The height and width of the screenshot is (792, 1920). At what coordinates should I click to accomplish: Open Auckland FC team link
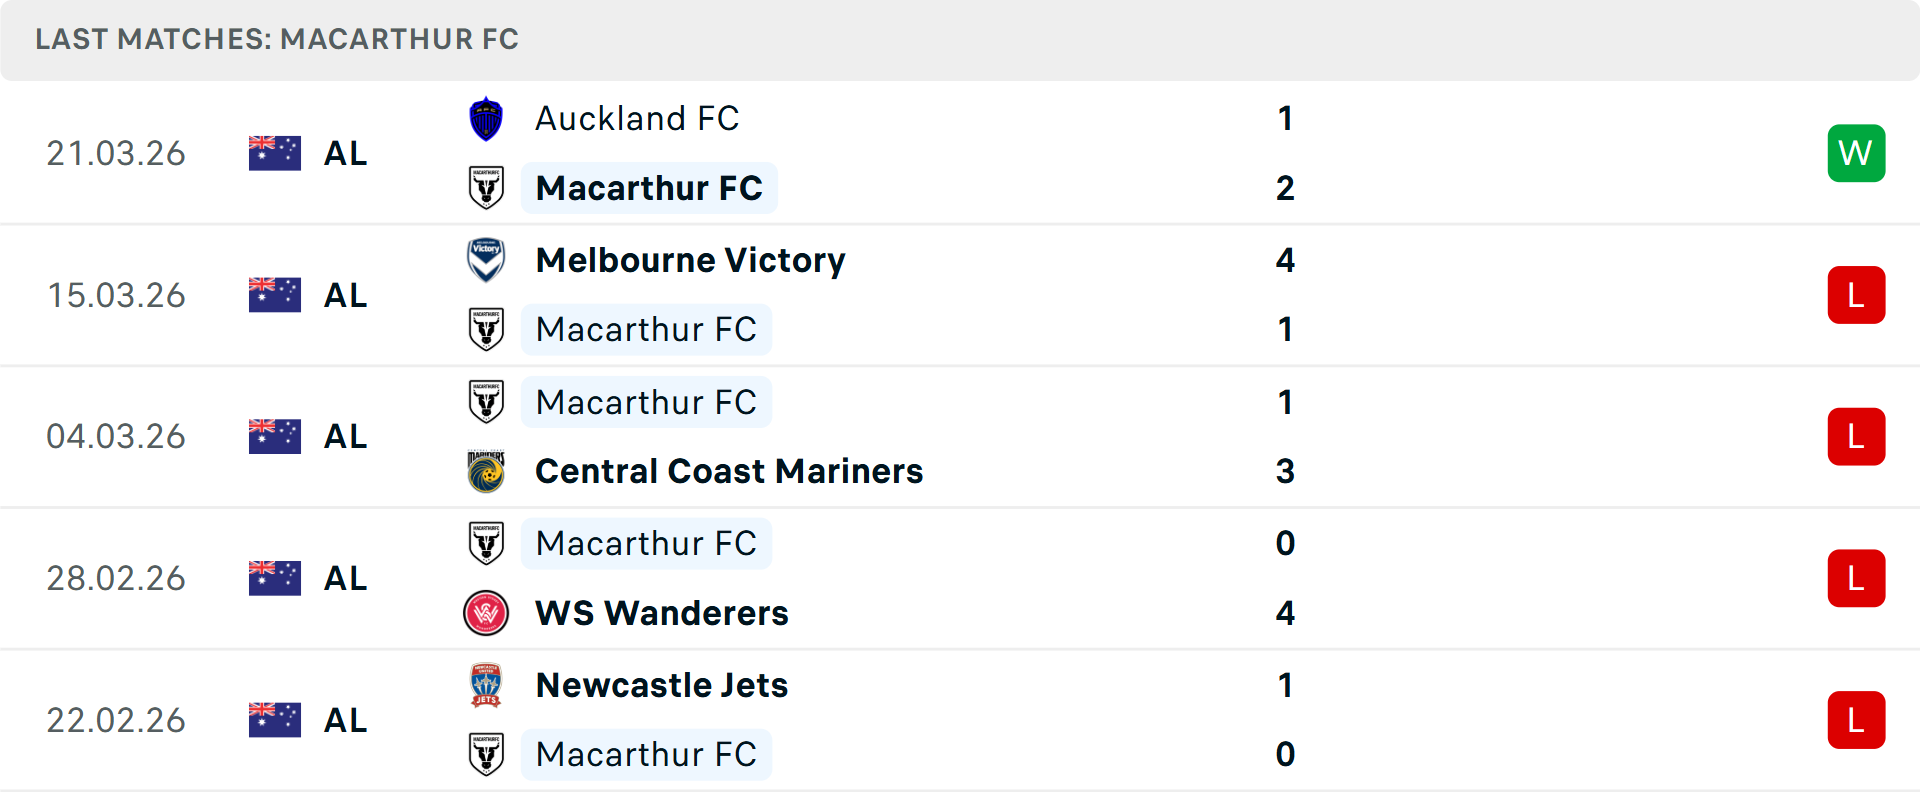click(637, 119)
